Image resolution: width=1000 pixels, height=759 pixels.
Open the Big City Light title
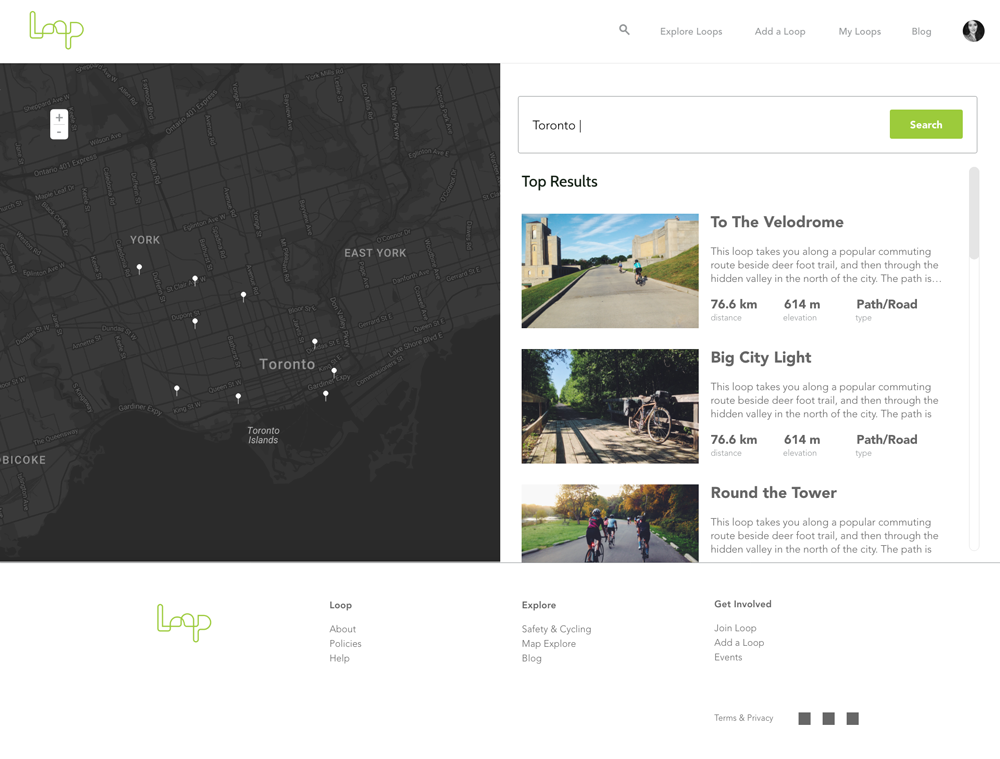tap(761, 358)
